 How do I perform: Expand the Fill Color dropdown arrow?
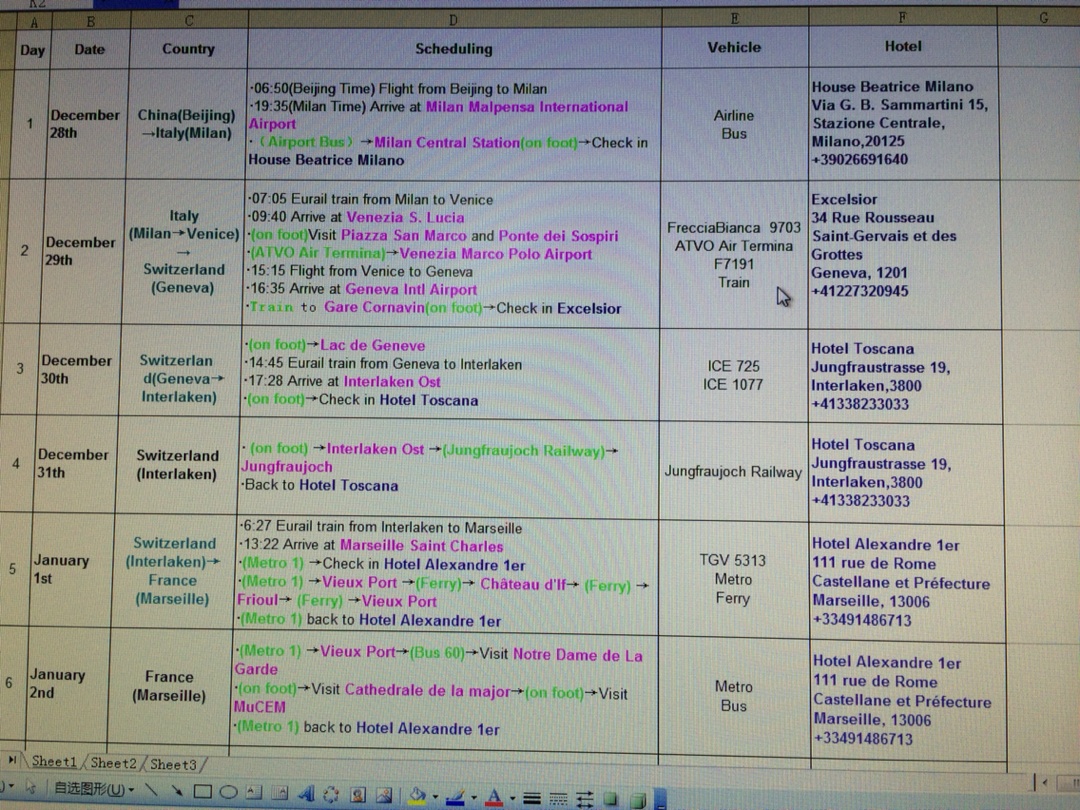[436, 798]
